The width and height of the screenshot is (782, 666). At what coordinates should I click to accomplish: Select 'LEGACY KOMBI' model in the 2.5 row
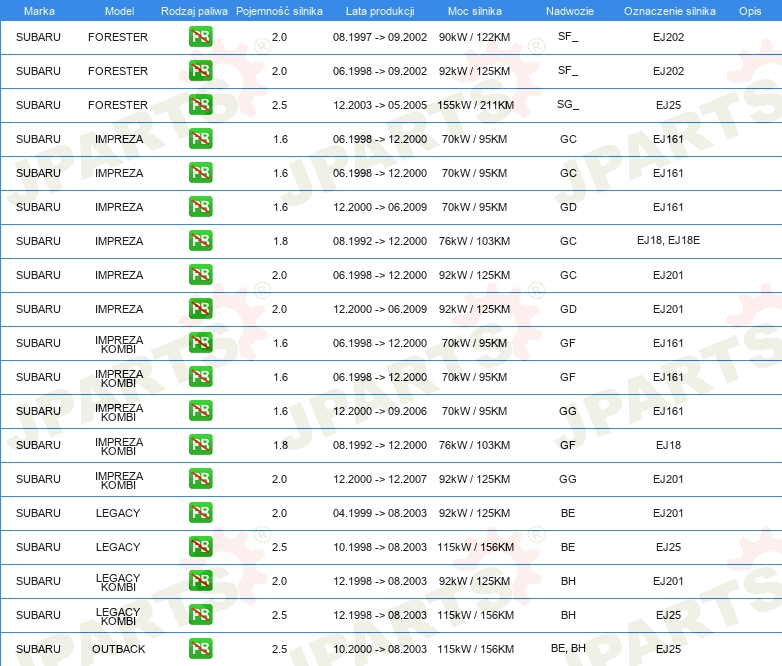pyautogui.click(x=118, y=616)
